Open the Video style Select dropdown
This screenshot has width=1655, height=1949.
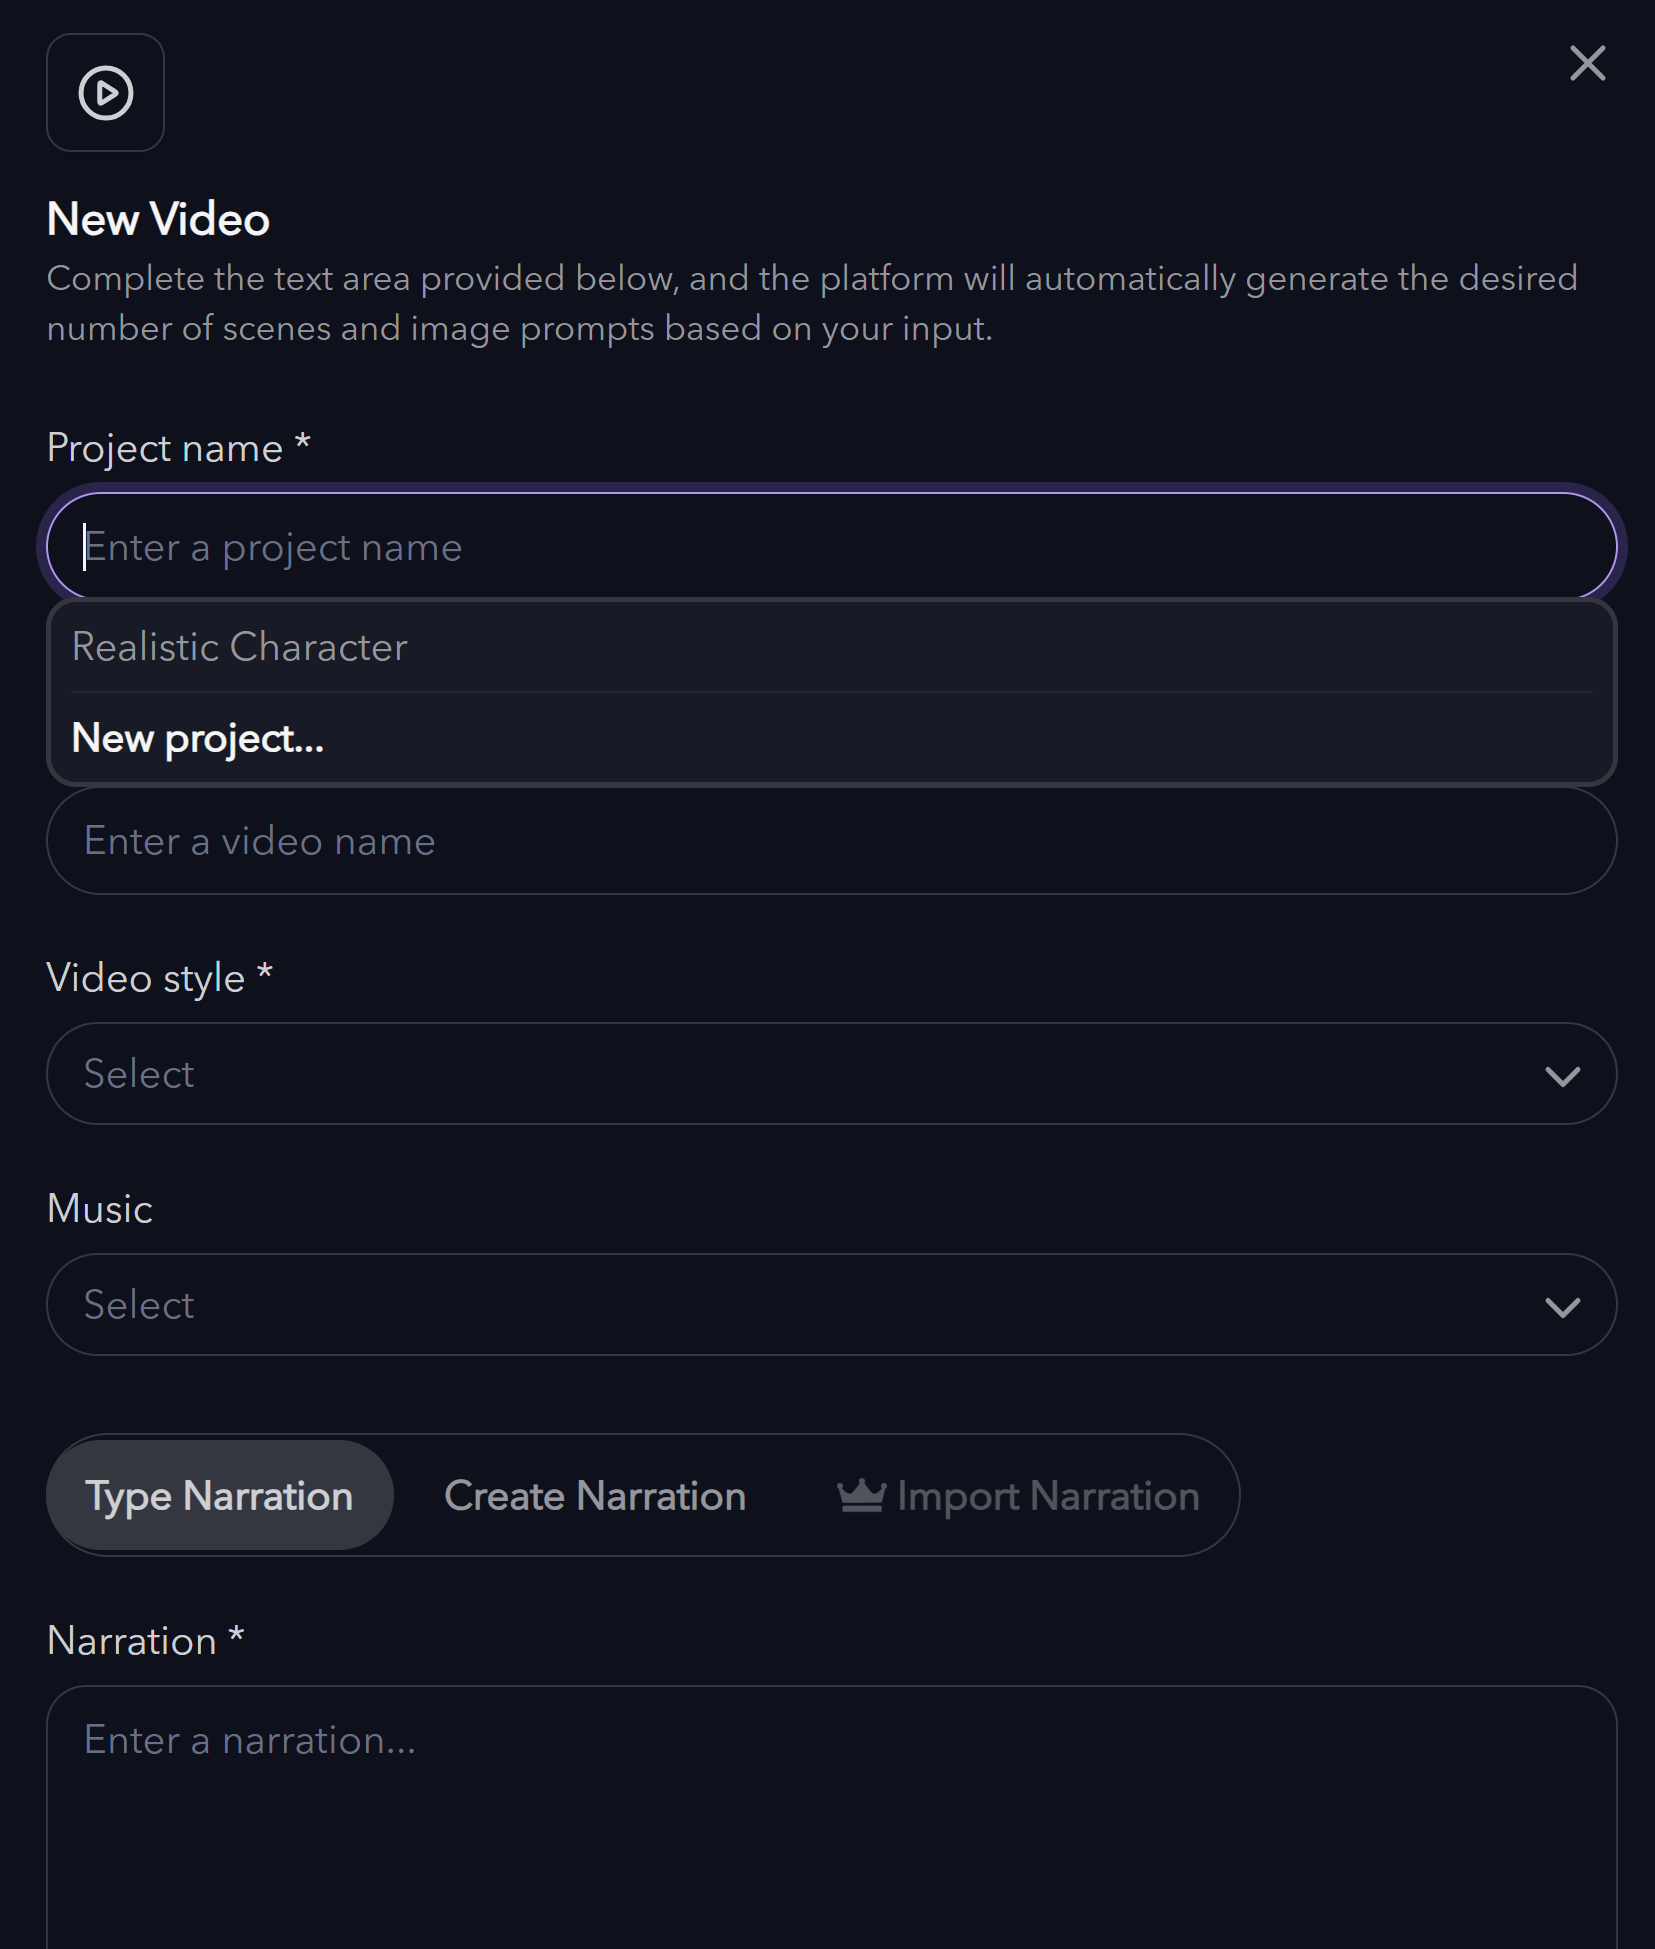coord(832,1074)
